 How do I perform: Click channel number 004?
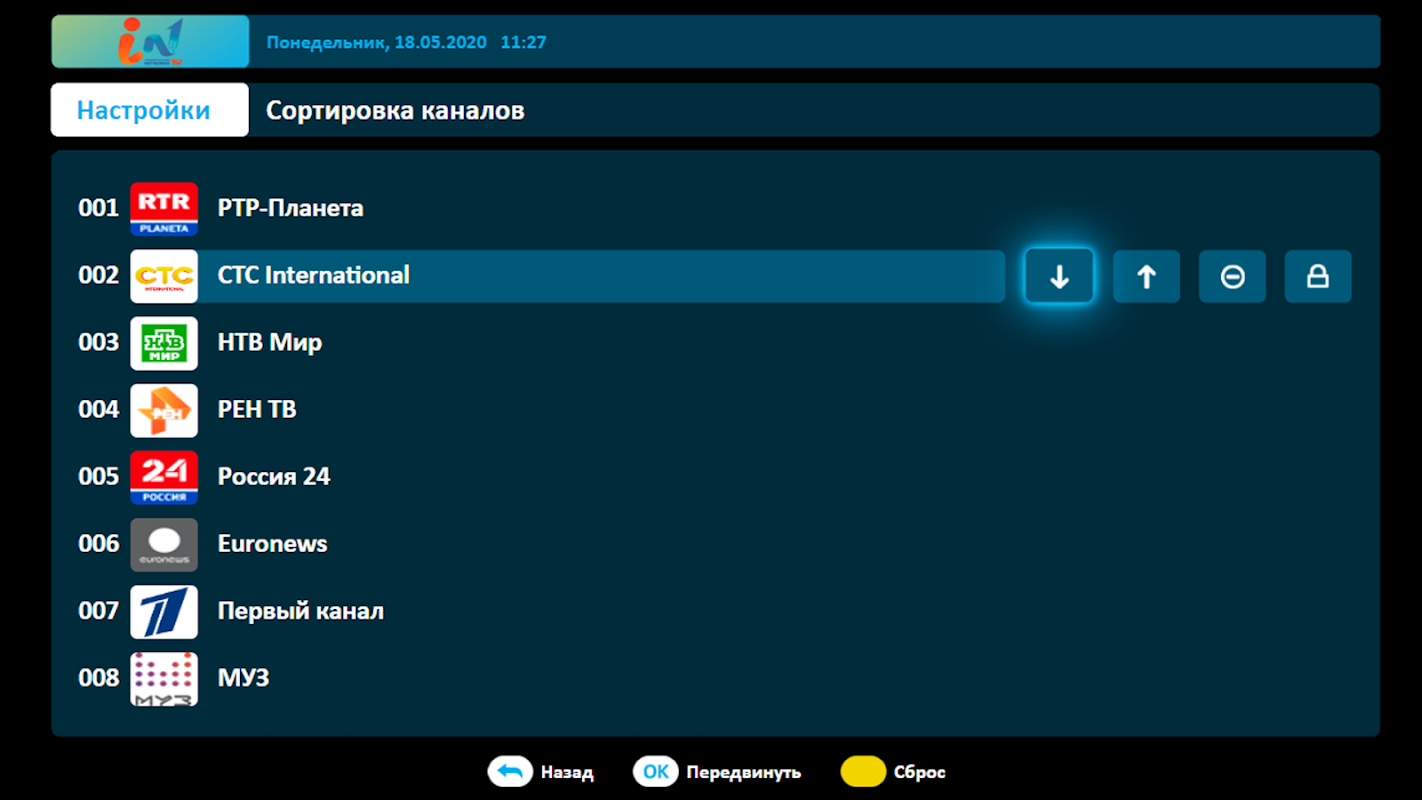[x=99, y=410]
